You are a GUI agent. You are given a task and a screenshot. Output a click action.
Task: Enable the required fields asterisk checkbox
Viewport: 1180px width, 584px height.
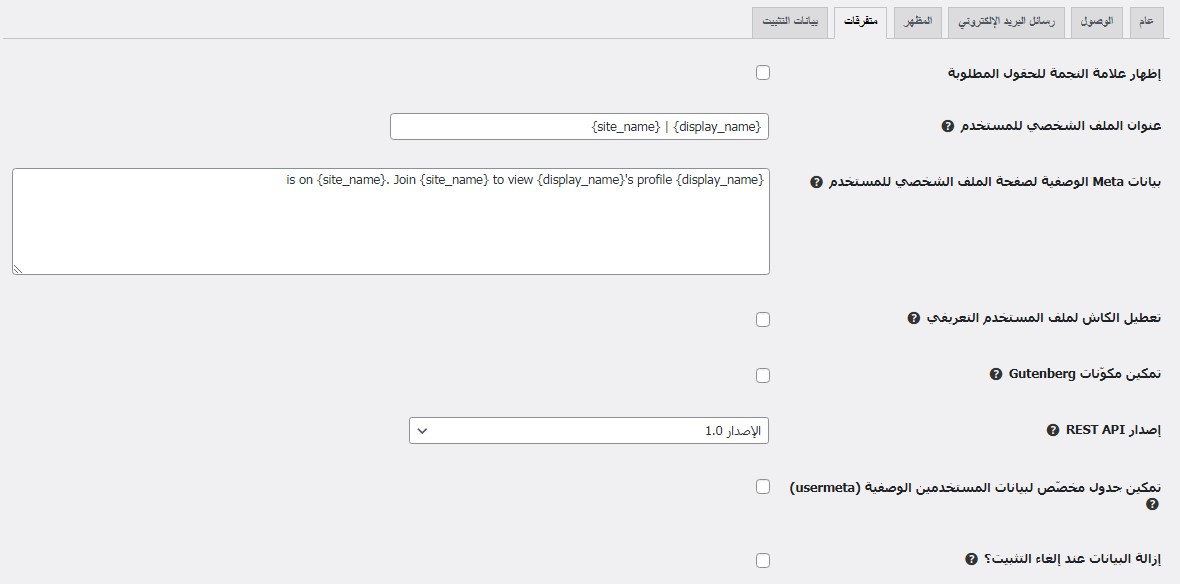763,72
